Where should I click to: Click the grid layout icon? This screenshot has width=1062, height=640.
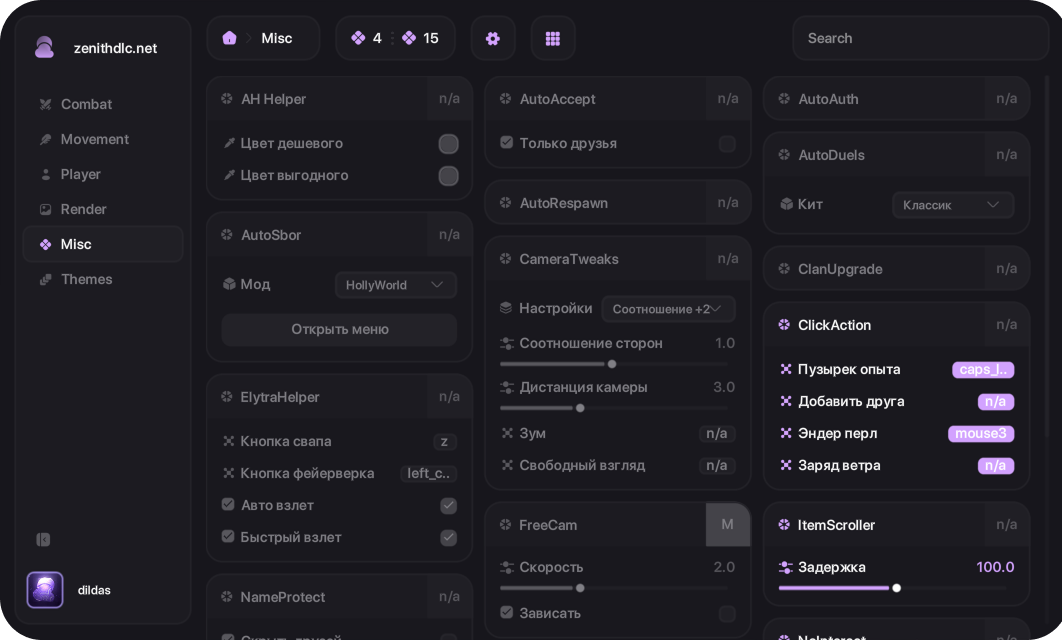552,38
